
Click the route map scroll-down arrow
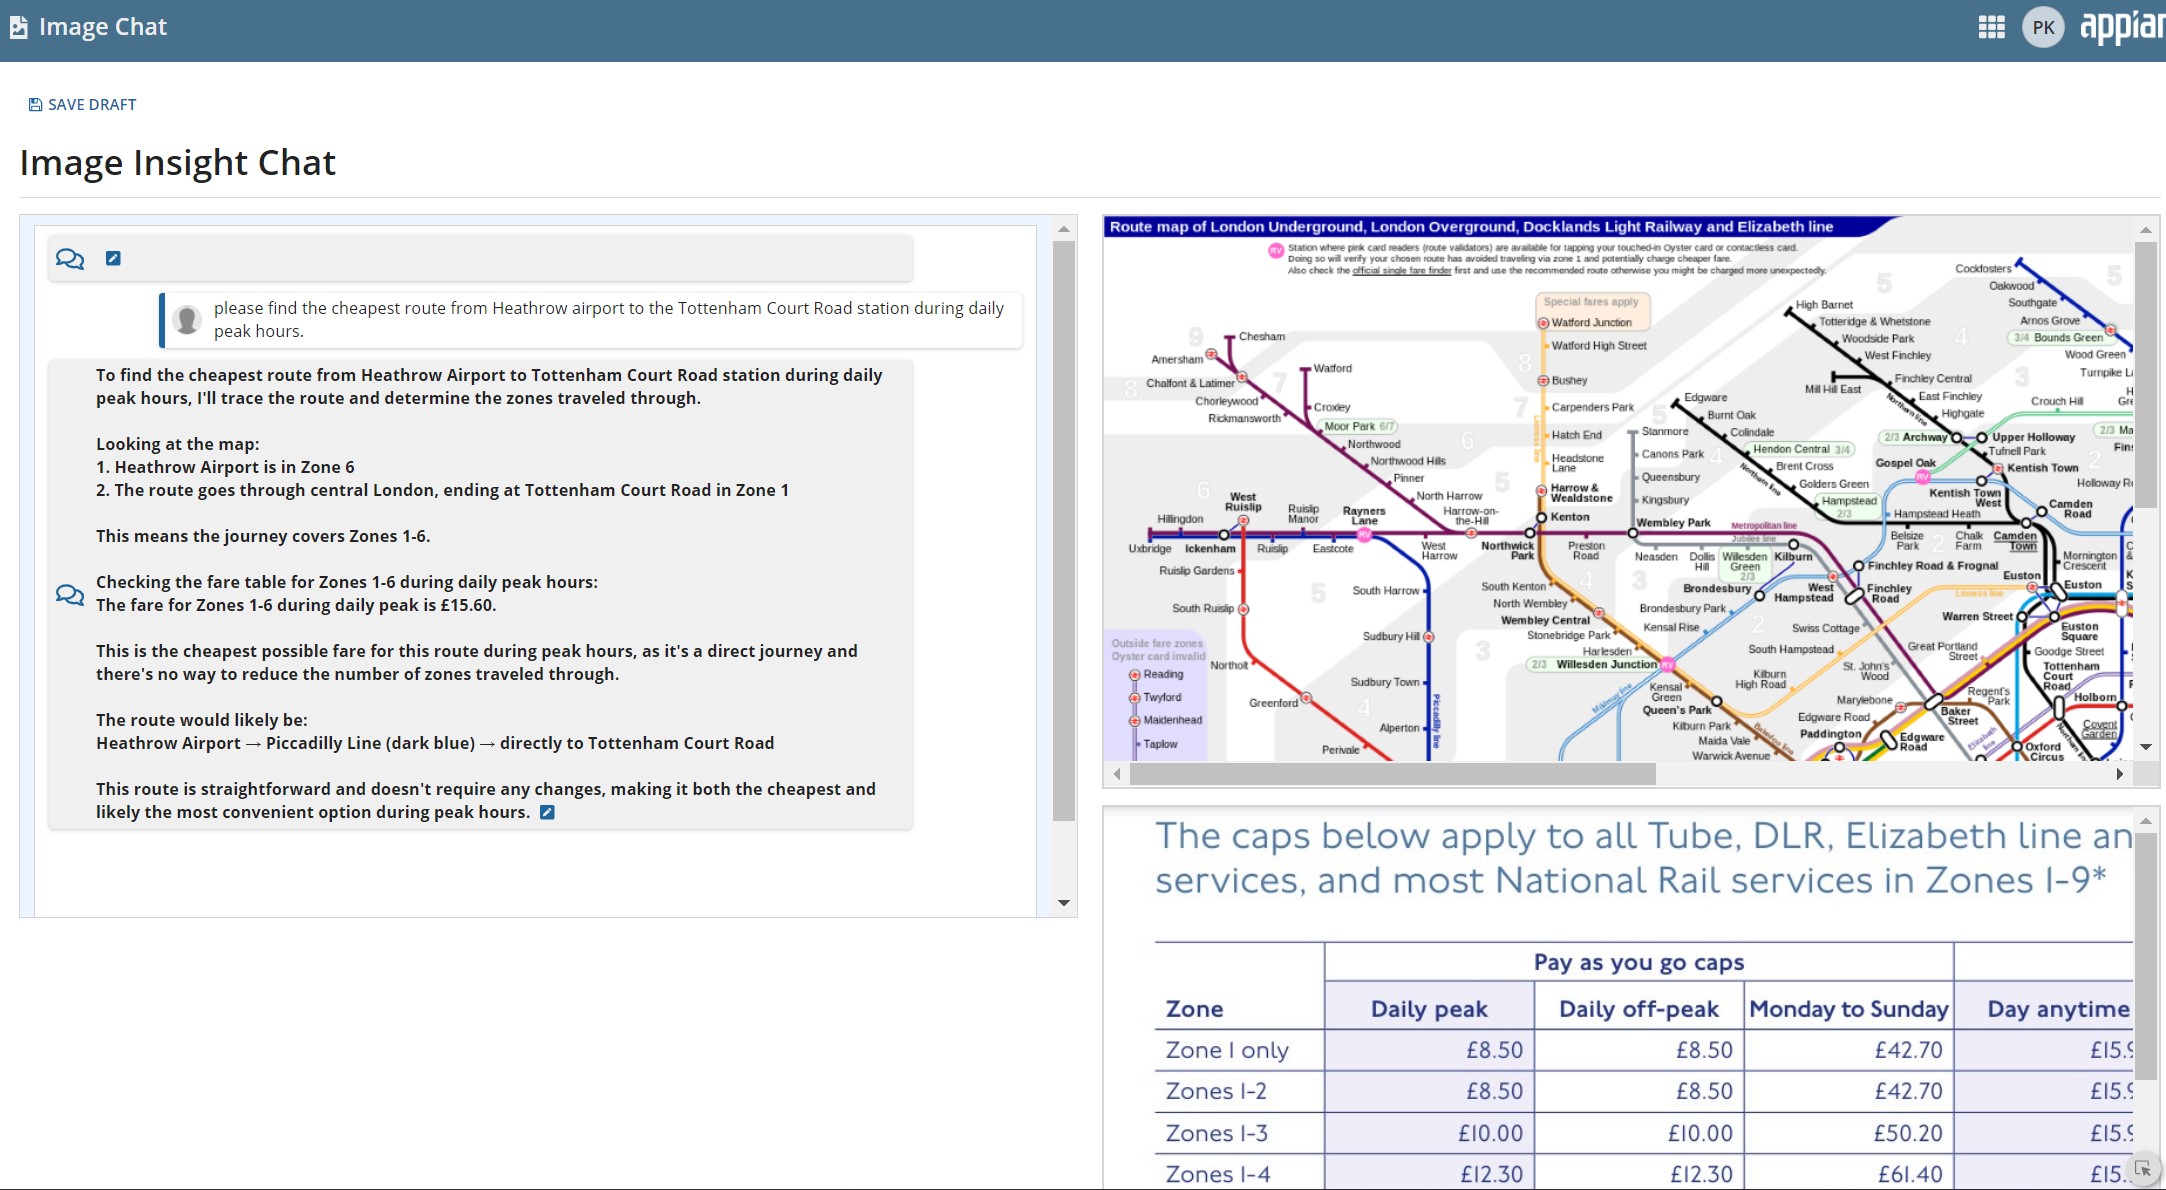(x=2145, y=747)
